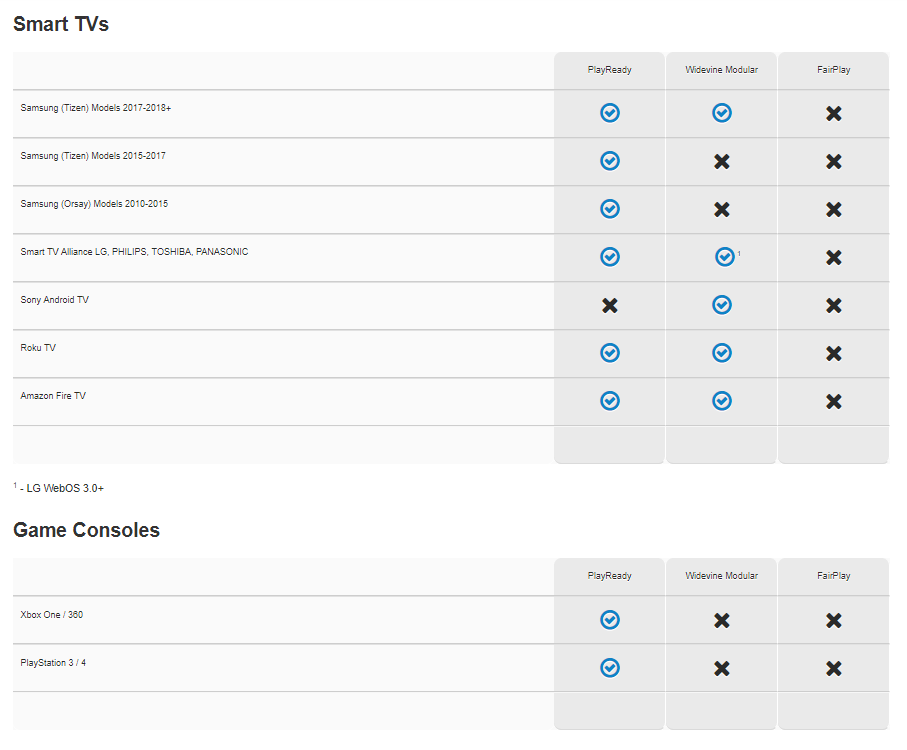Click Widevine Modular cross for Xbox One / 360
The image size is (907, 750).
[x=721, y=620]
